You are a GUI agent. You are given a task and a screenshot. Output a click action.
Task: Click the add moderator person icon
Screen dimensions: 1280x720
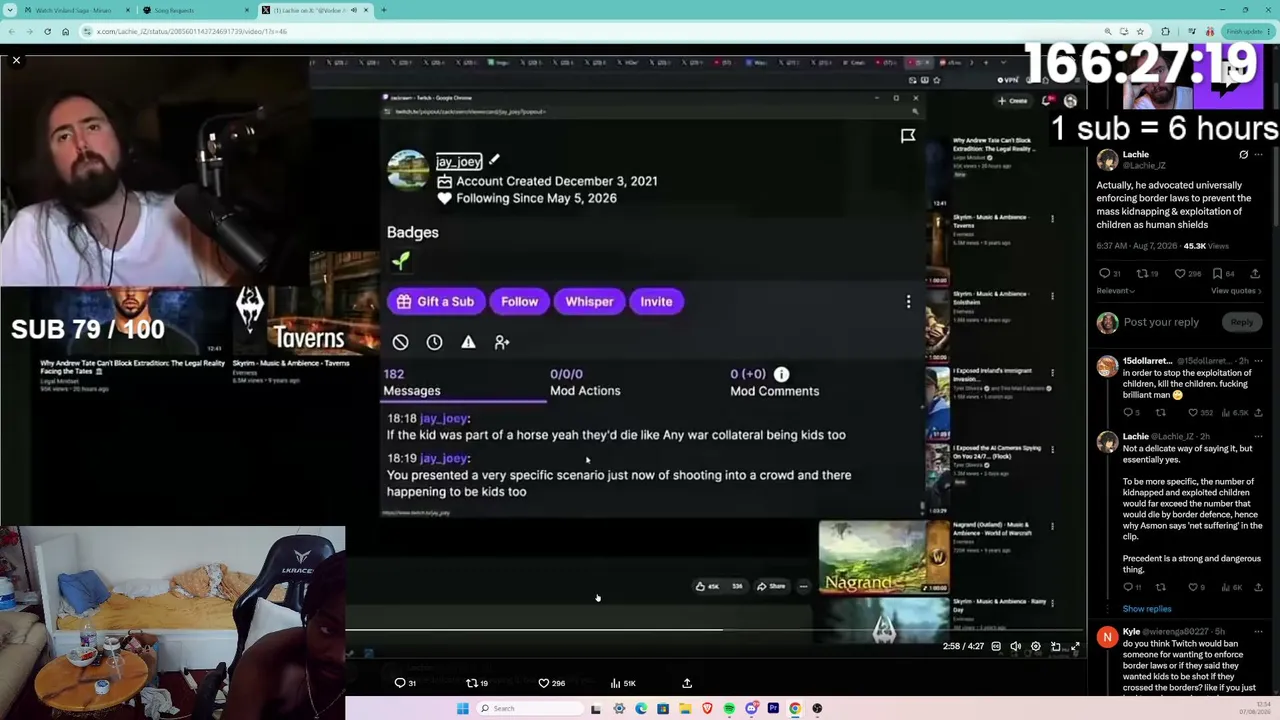click(502, 342)
